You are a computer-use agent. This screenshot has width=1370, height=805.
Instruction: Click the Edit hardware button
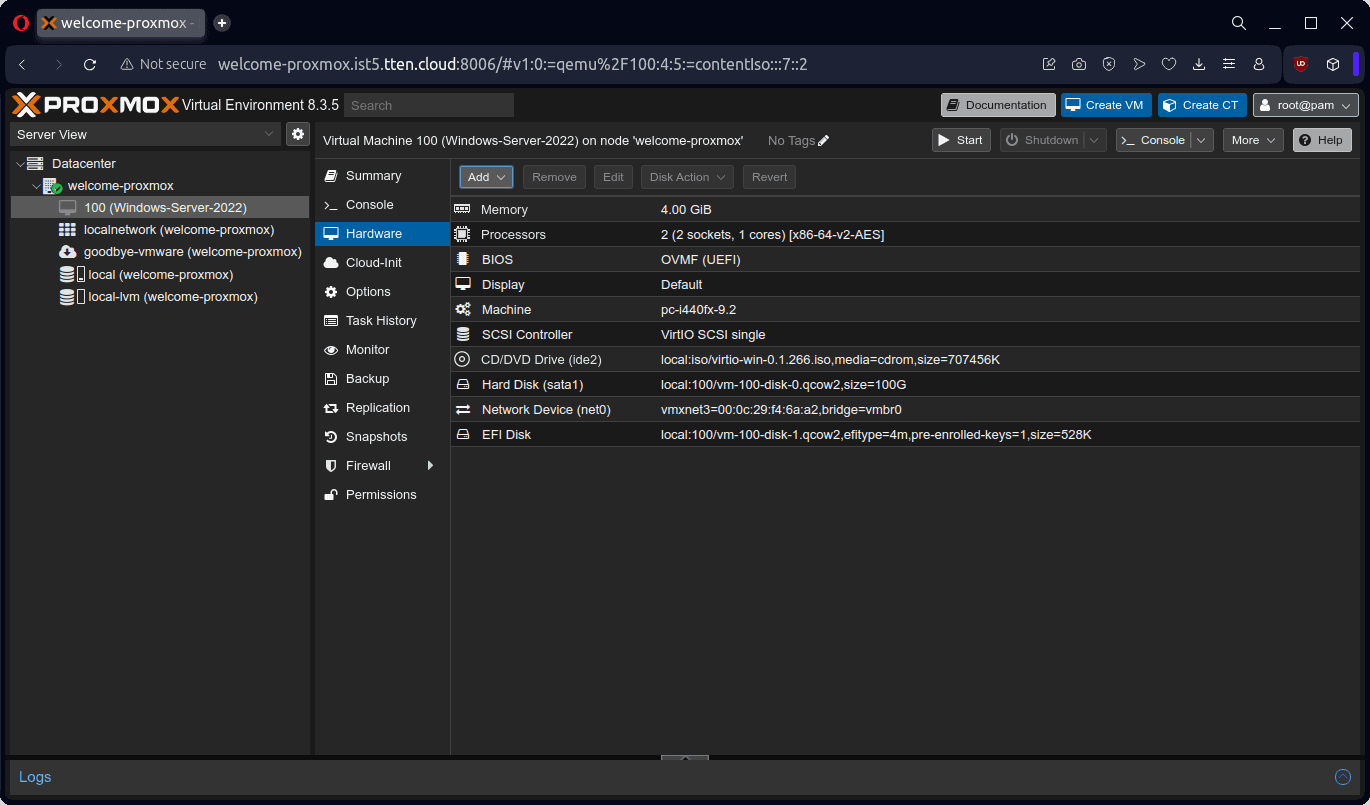pos(613,177)
